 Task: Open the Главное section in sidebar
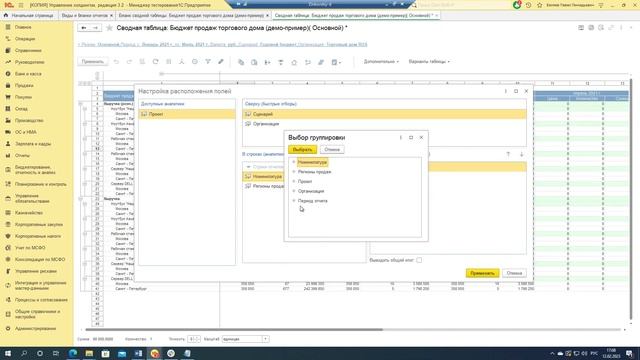tap(23, 27)
